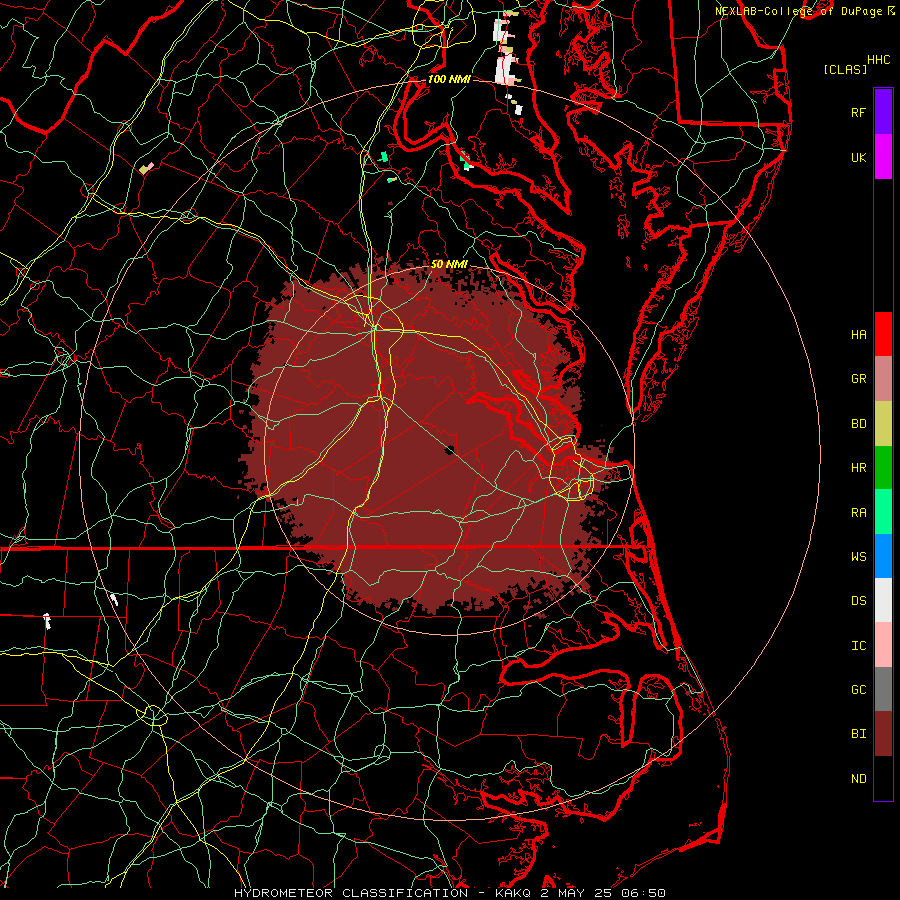
Task: Click the RF purple legend swatch
Action: coord(883,112)
